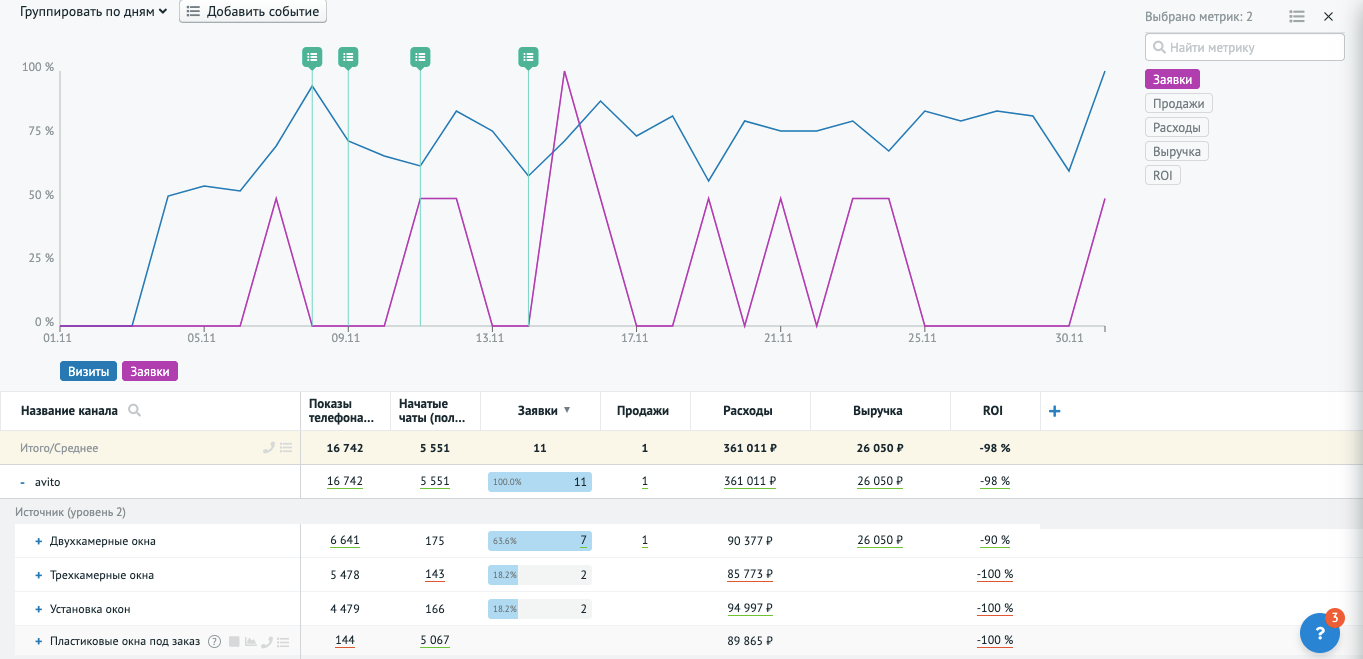The height and width of the screenshot is (659, 1363).
Task: Open the 361 011 ₽ expenses link for avito
Action: (x=749, y=482)
